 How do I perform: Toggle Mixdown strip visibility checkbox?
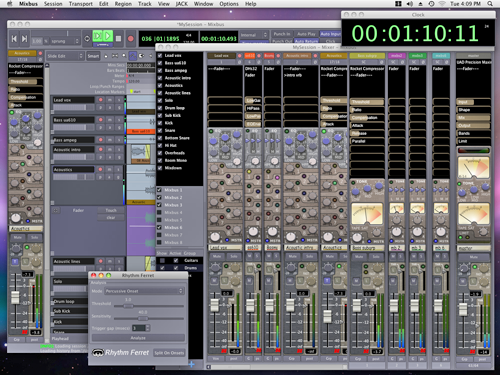point(160,168)
